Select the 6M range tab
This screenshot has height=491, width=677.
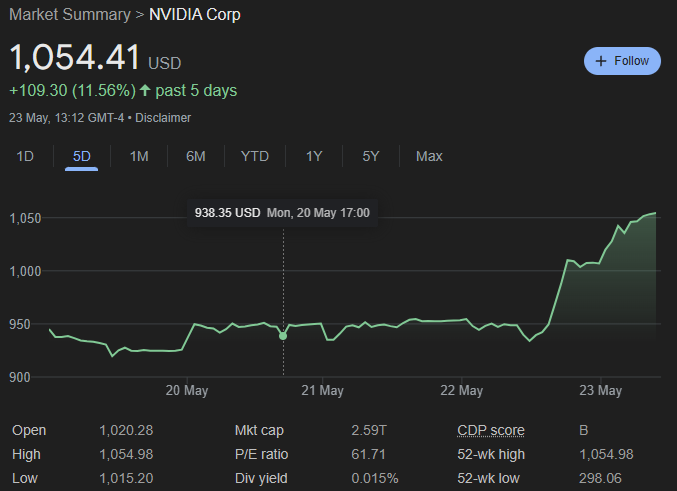pyautogui.click(x=196, y=156)
